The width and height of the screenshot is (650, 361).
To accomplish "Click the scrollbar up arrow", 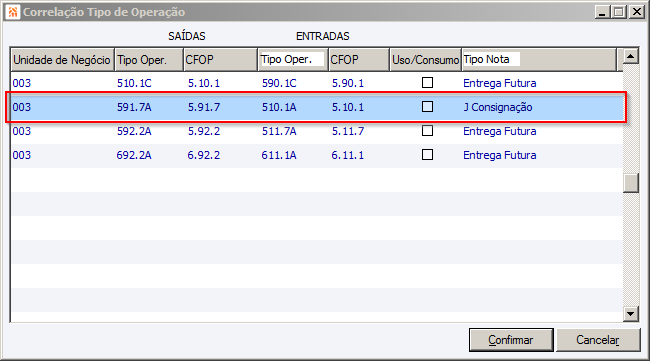I will click(631, 56).
